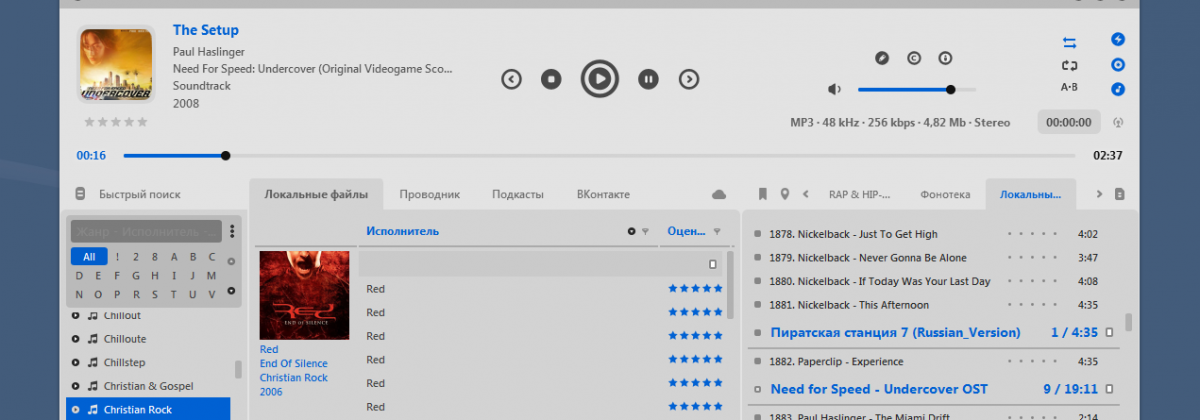Click the bookmark icon
The height and width of the screenshot is (420, 1200).
(x=761, y=194)
